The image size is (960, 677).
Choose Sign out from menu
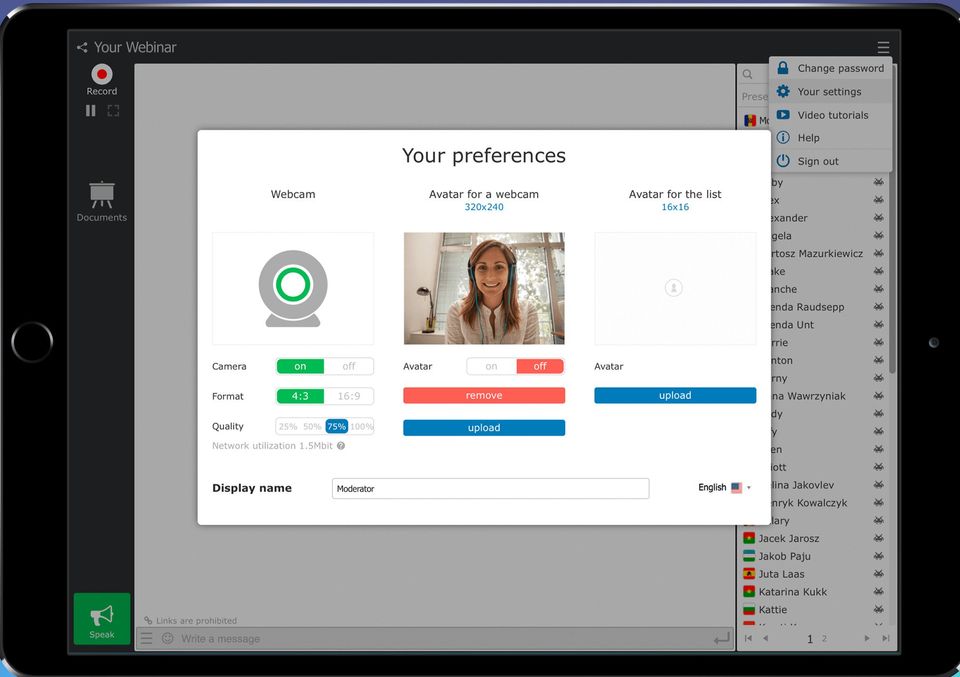(x=831, y=161)
